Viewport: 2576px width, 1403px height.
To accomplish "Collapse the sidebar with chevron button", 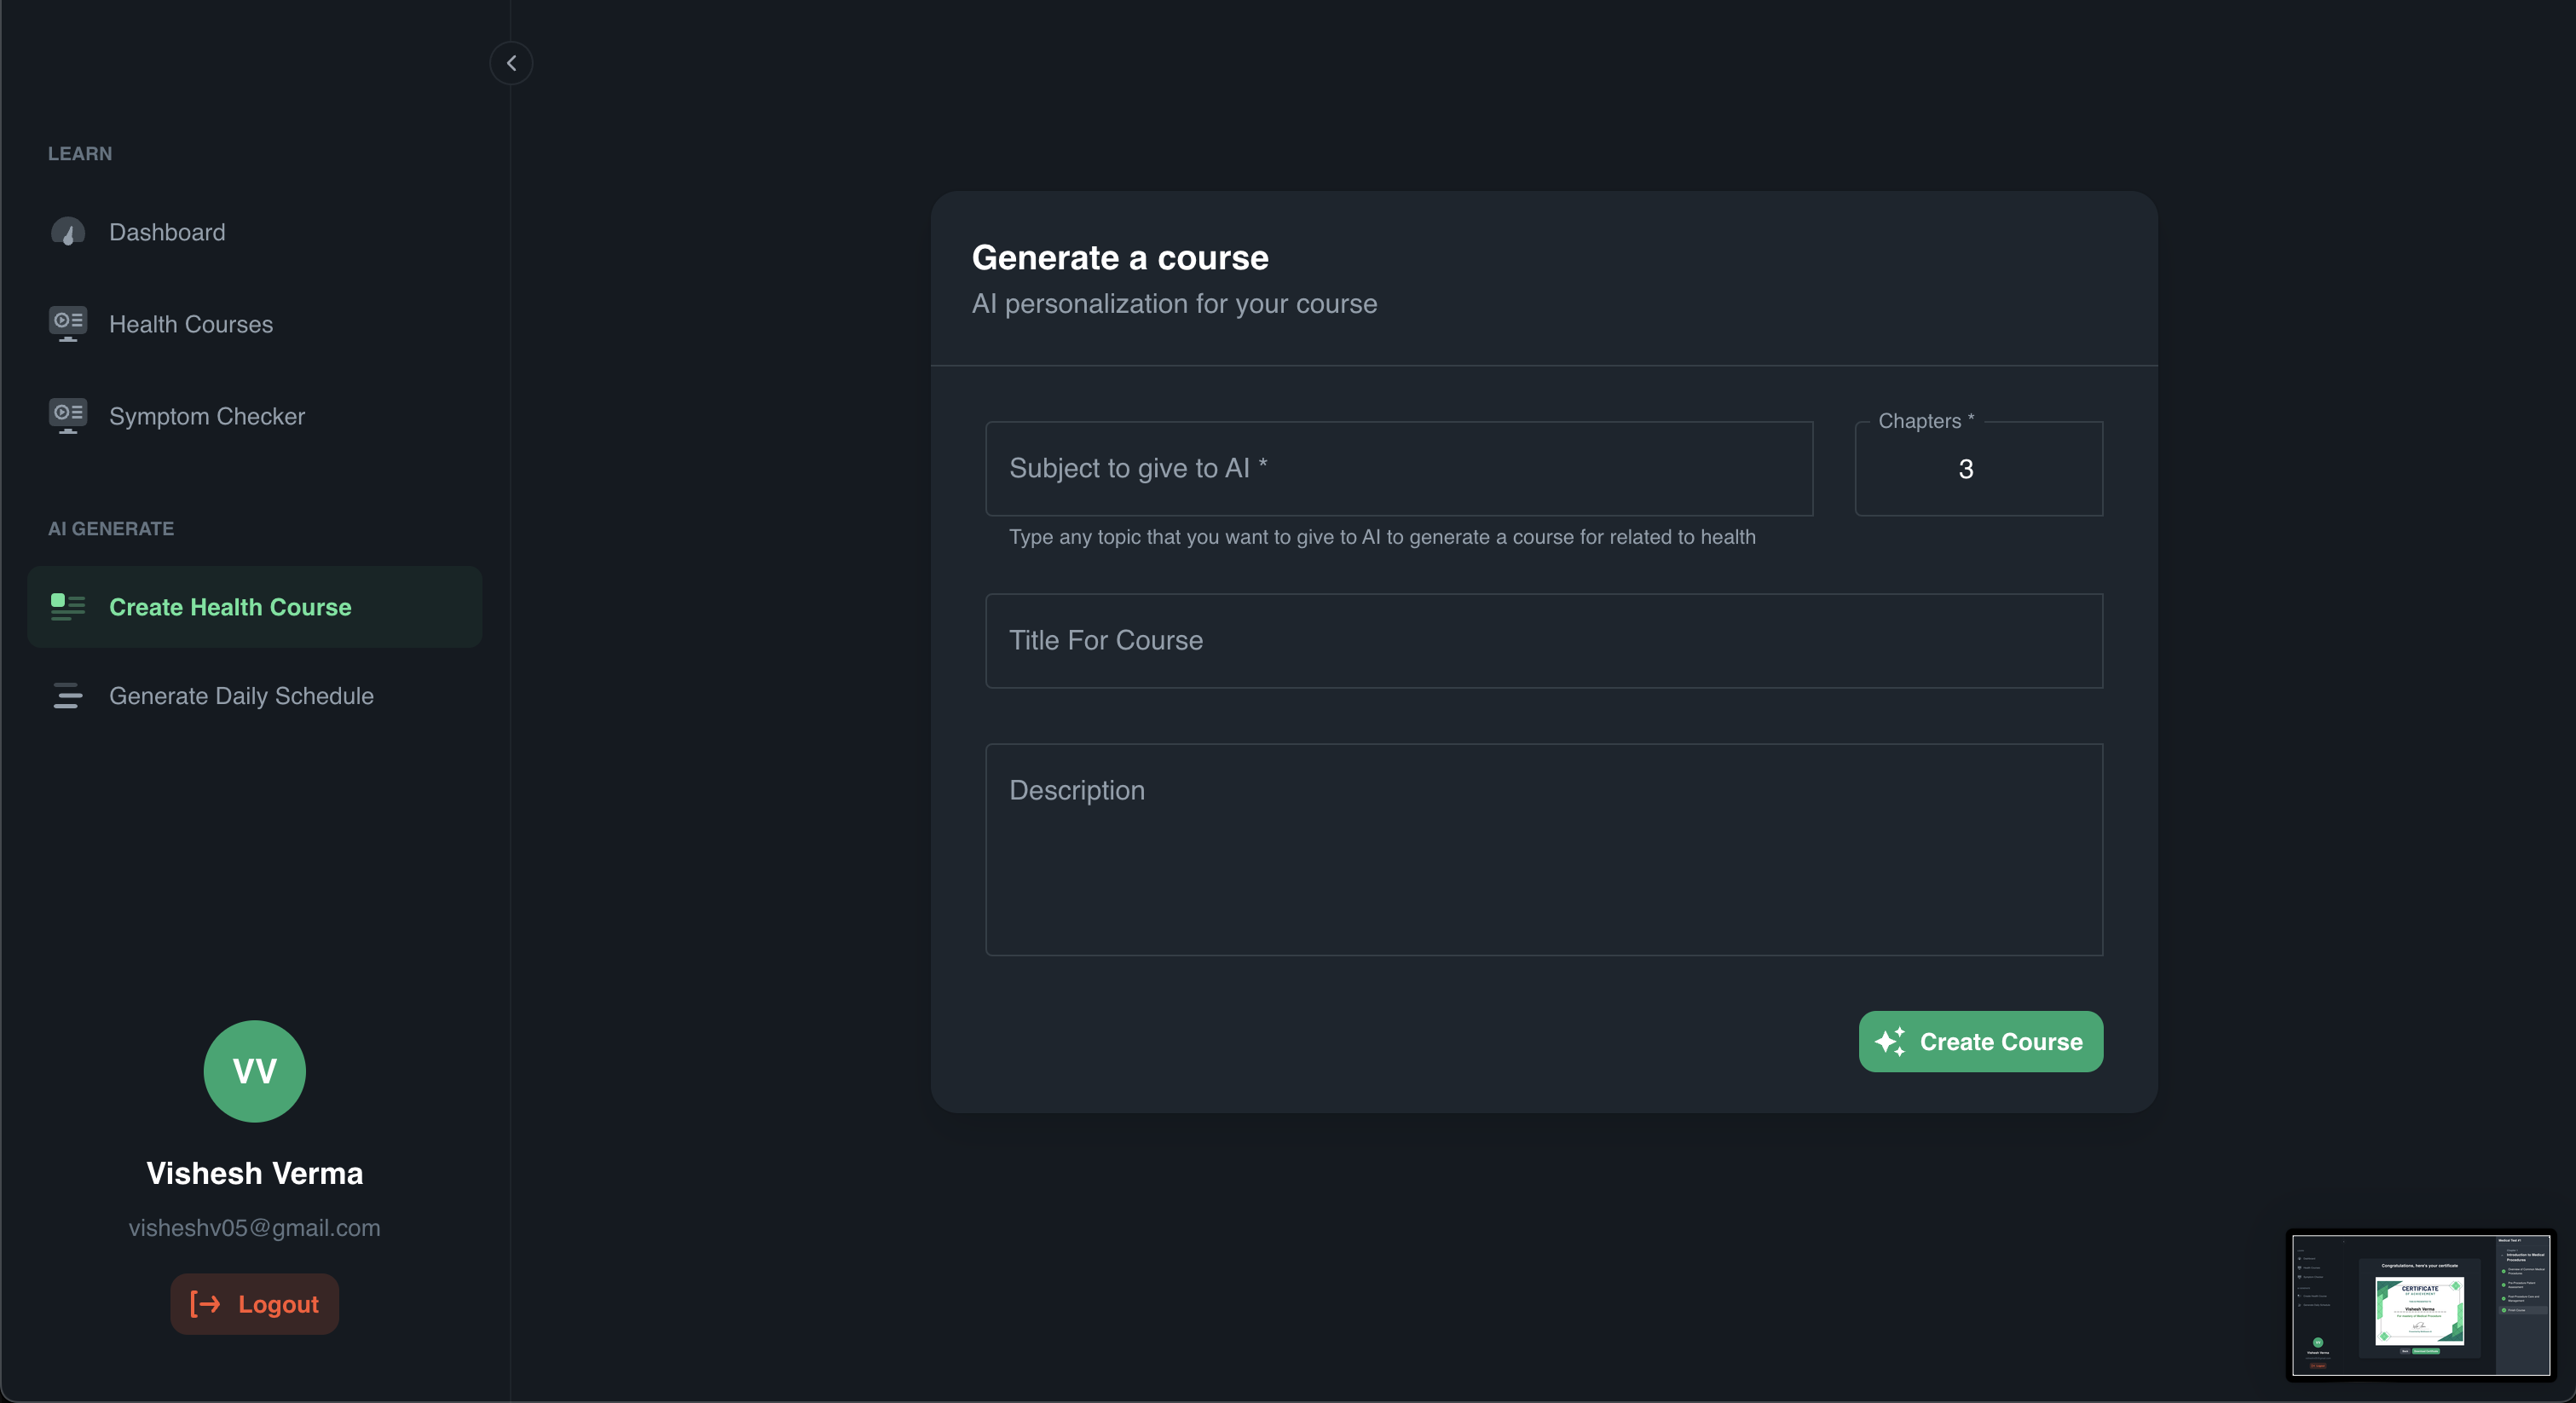I will click(511, 63).
